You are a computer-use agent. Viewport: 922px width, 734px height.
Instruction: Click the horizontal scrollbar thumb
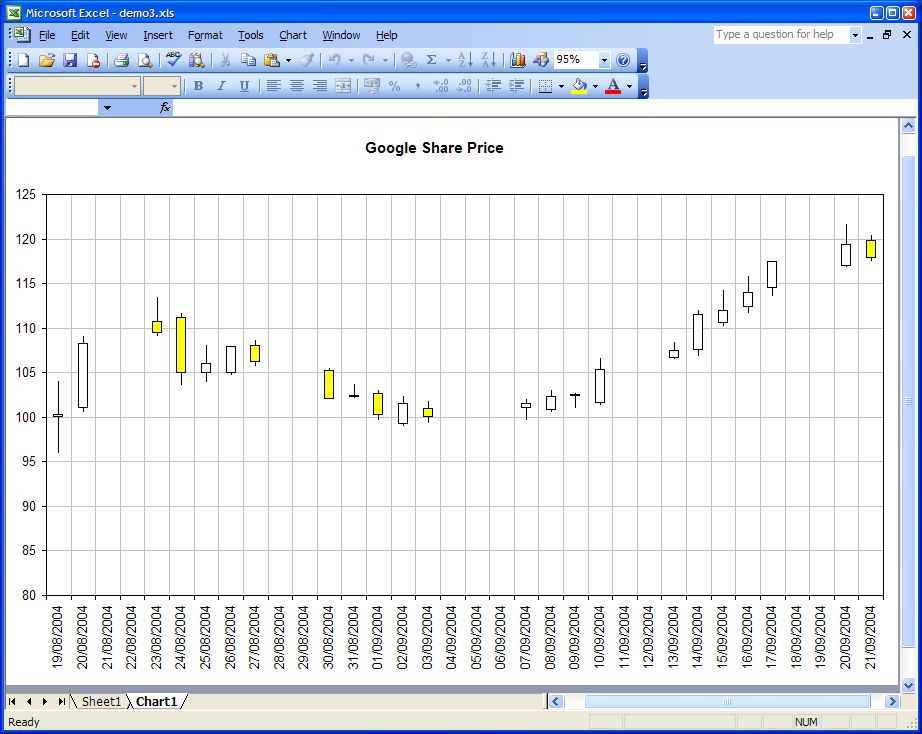tap(727, 701)
